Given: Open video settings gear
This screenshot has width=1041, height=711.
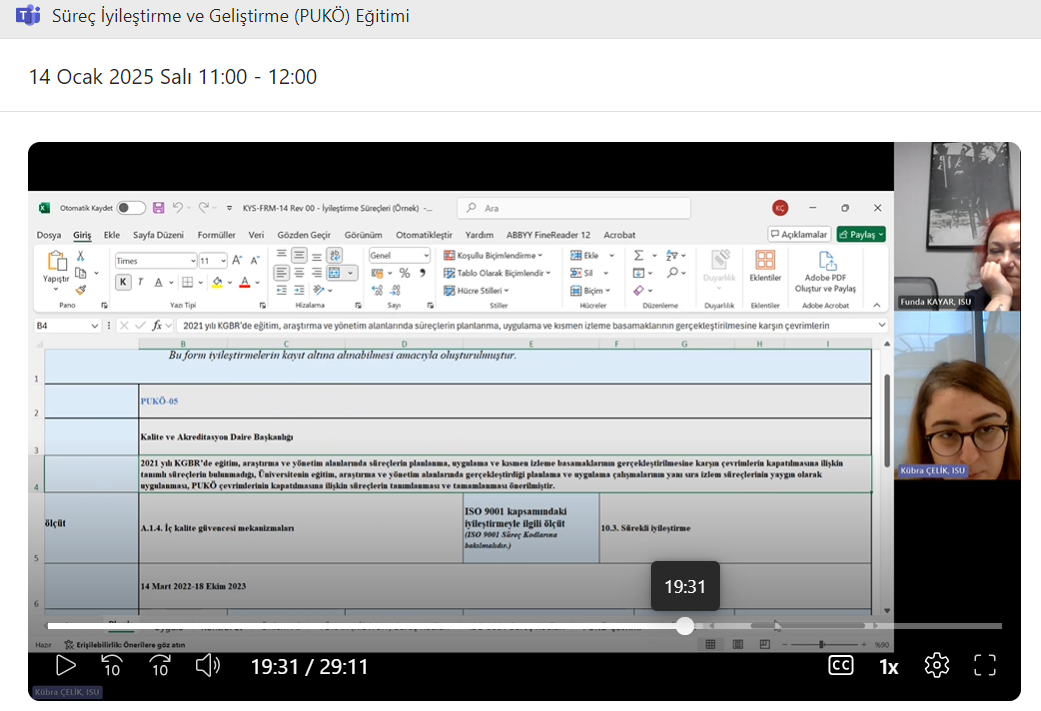Looking at the screenshot, I should pos(936,665).
